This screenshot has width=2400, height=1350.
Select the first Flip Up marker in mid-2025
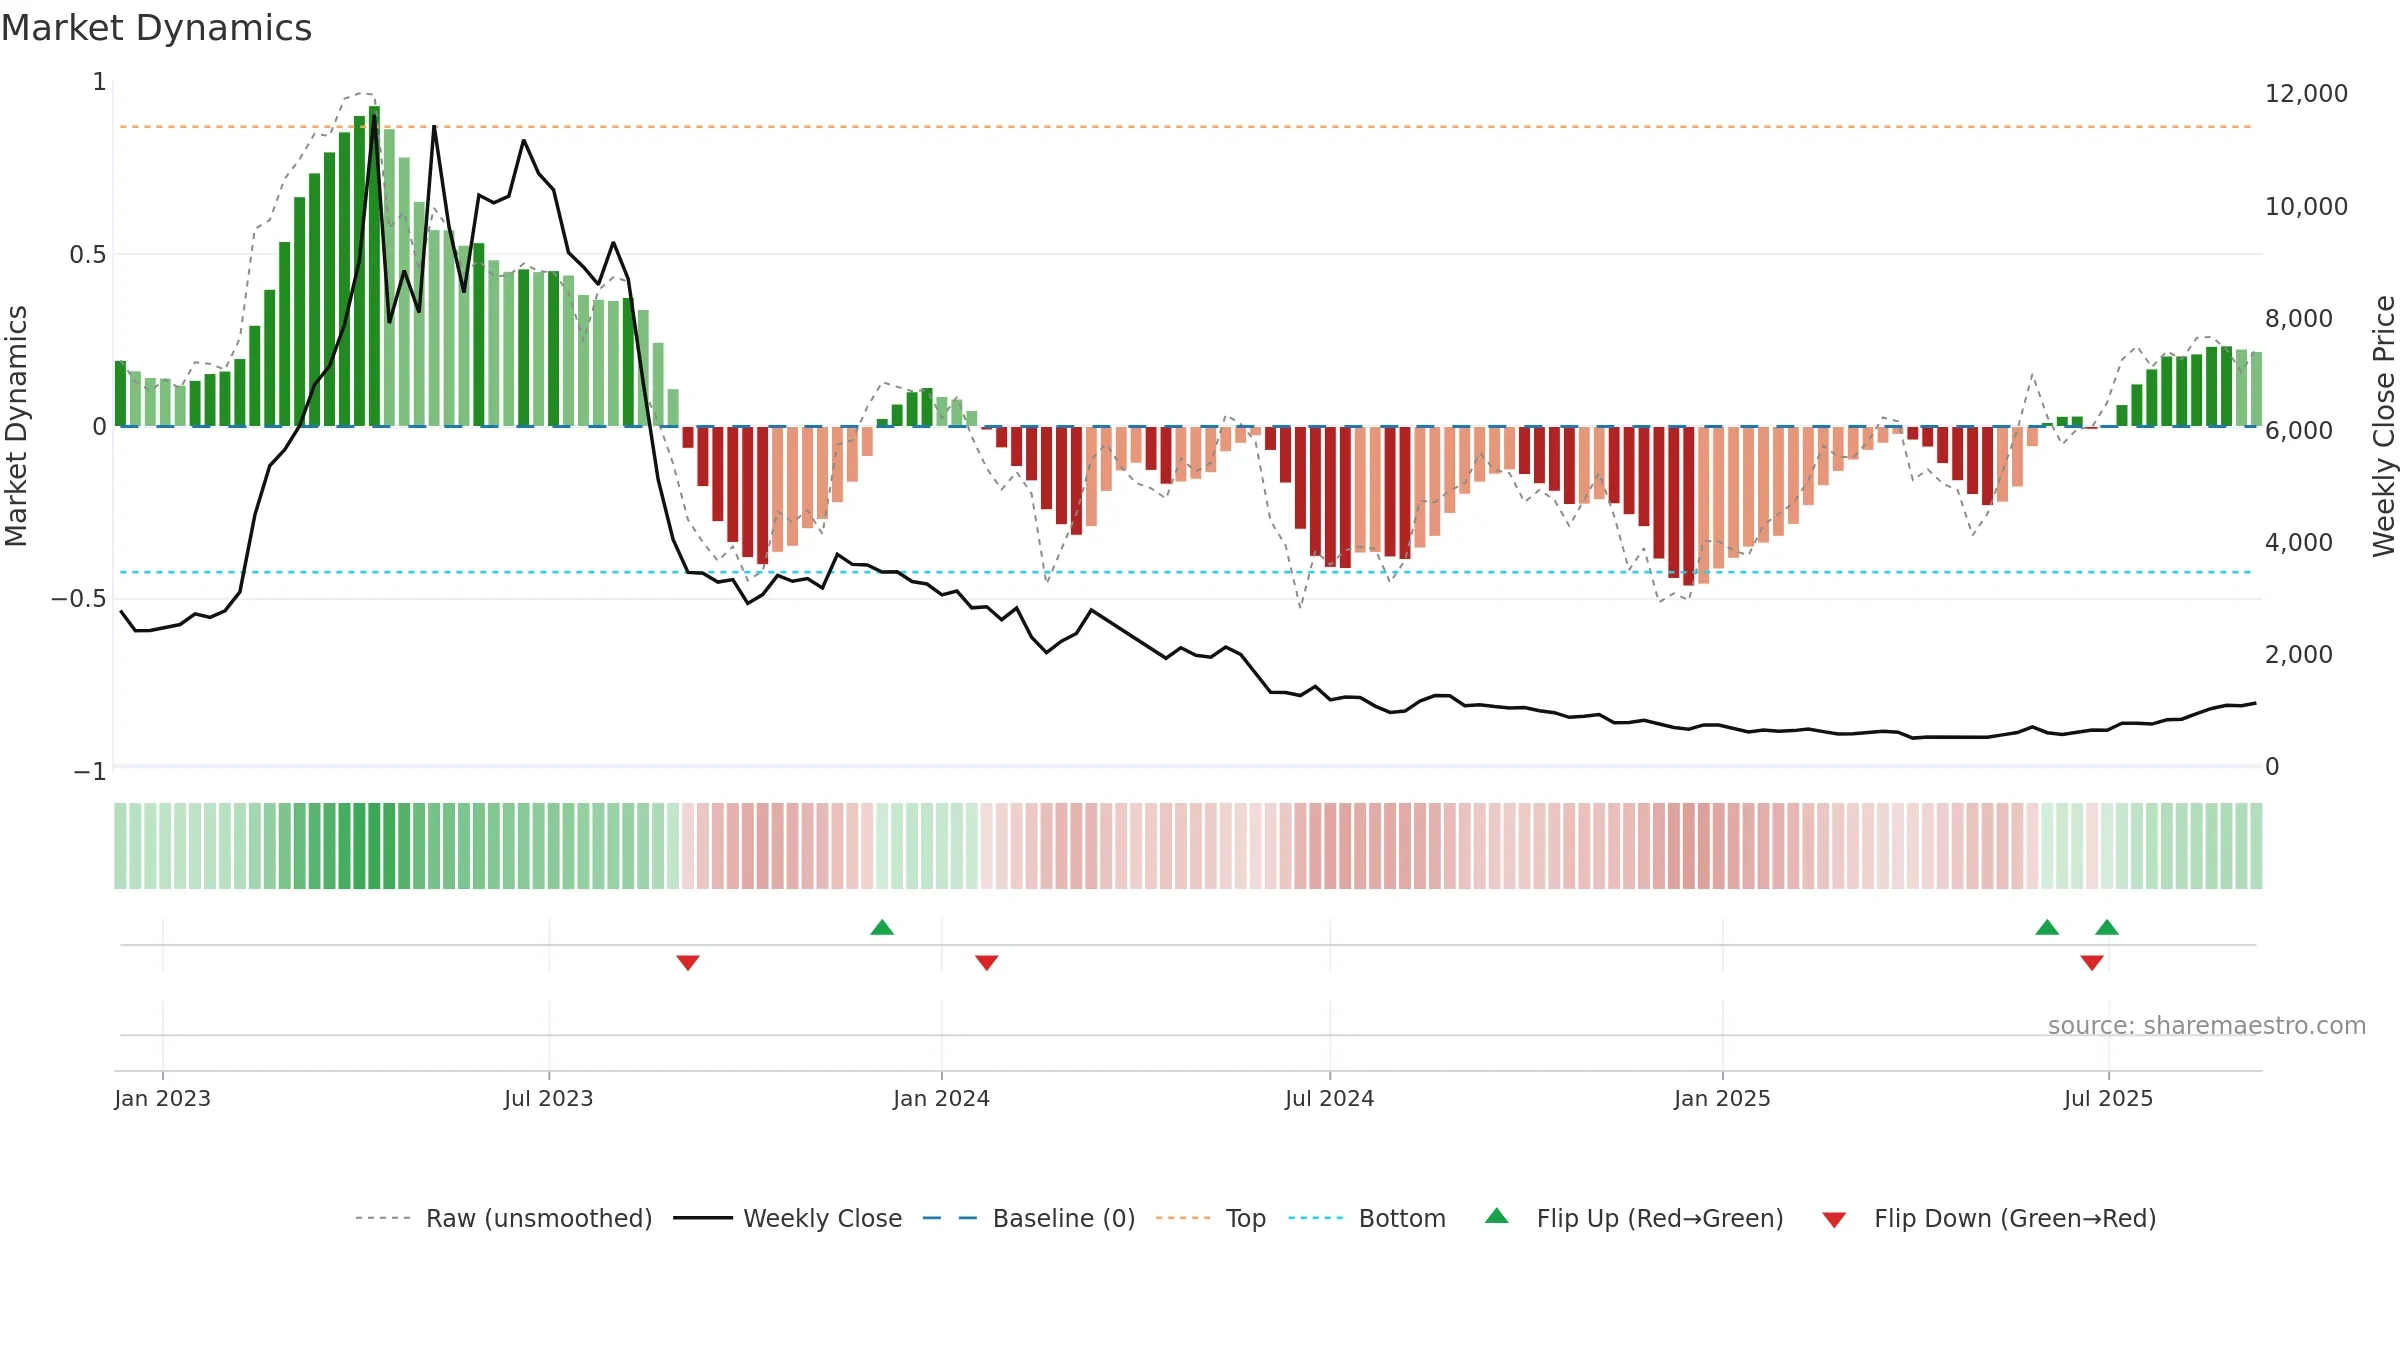coord(2047,927)
